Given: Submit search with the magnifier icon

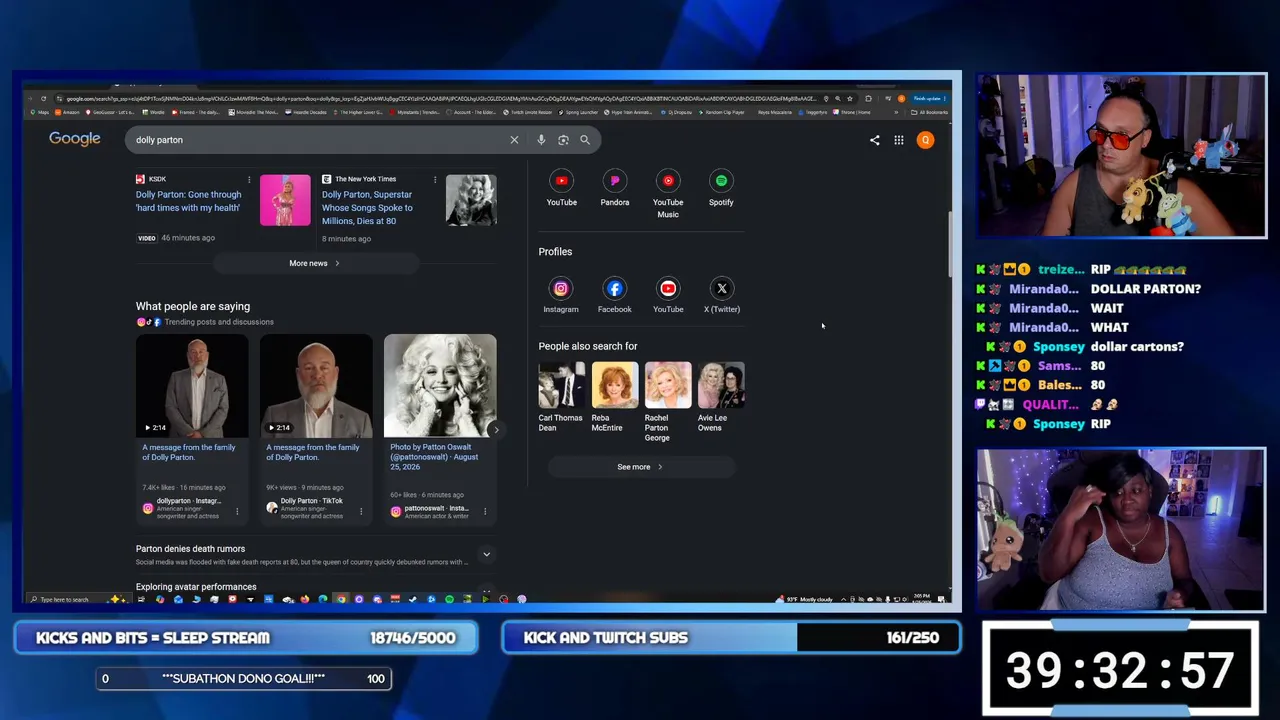Looking at the screenshot, I should 585,140.
